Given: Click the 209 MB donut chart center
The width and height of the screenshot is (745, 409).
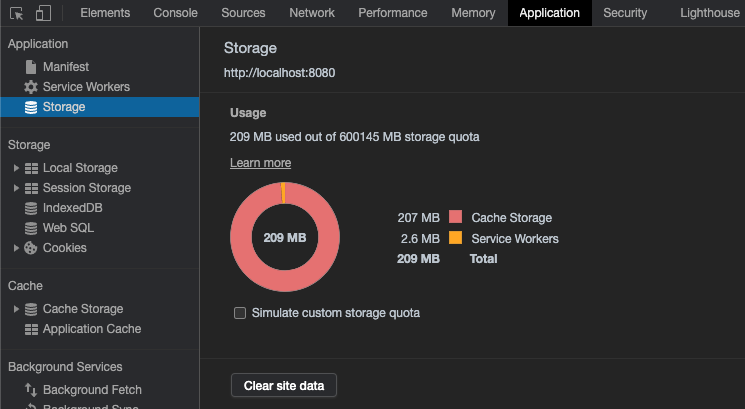Looking at the screenshot, I should click(285, 238).
